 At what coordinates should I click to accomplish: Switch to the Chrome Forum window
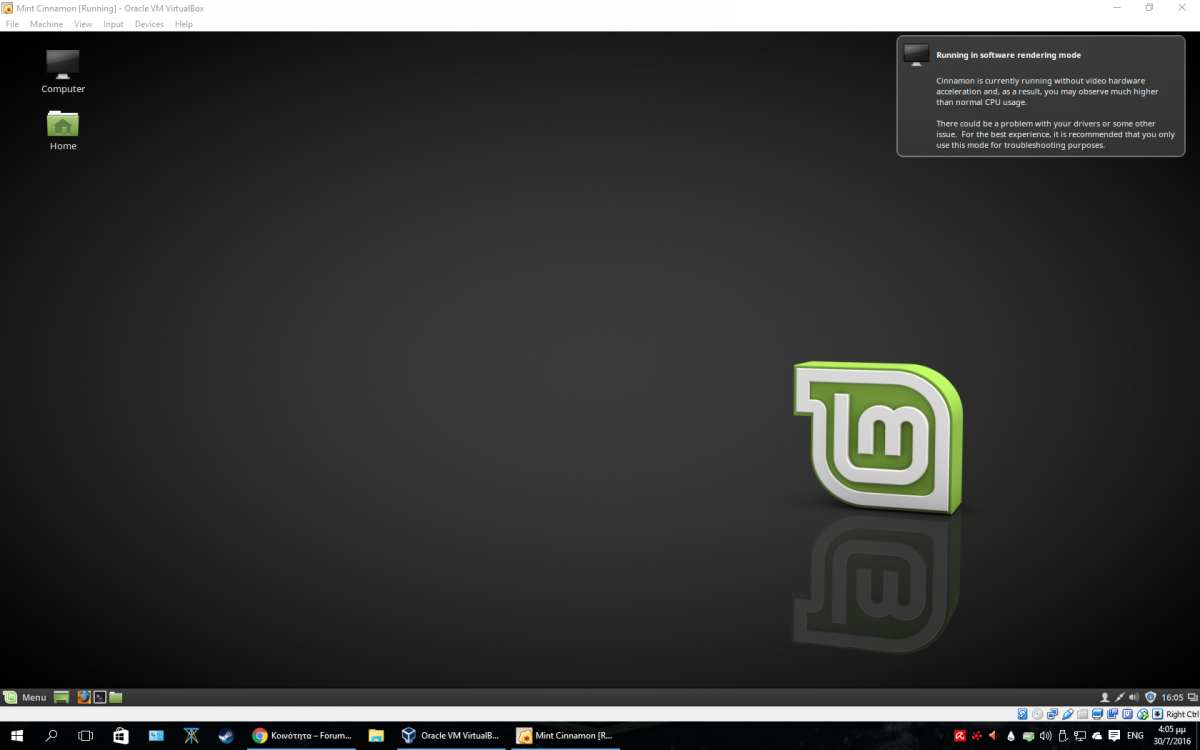pos(302,736)
